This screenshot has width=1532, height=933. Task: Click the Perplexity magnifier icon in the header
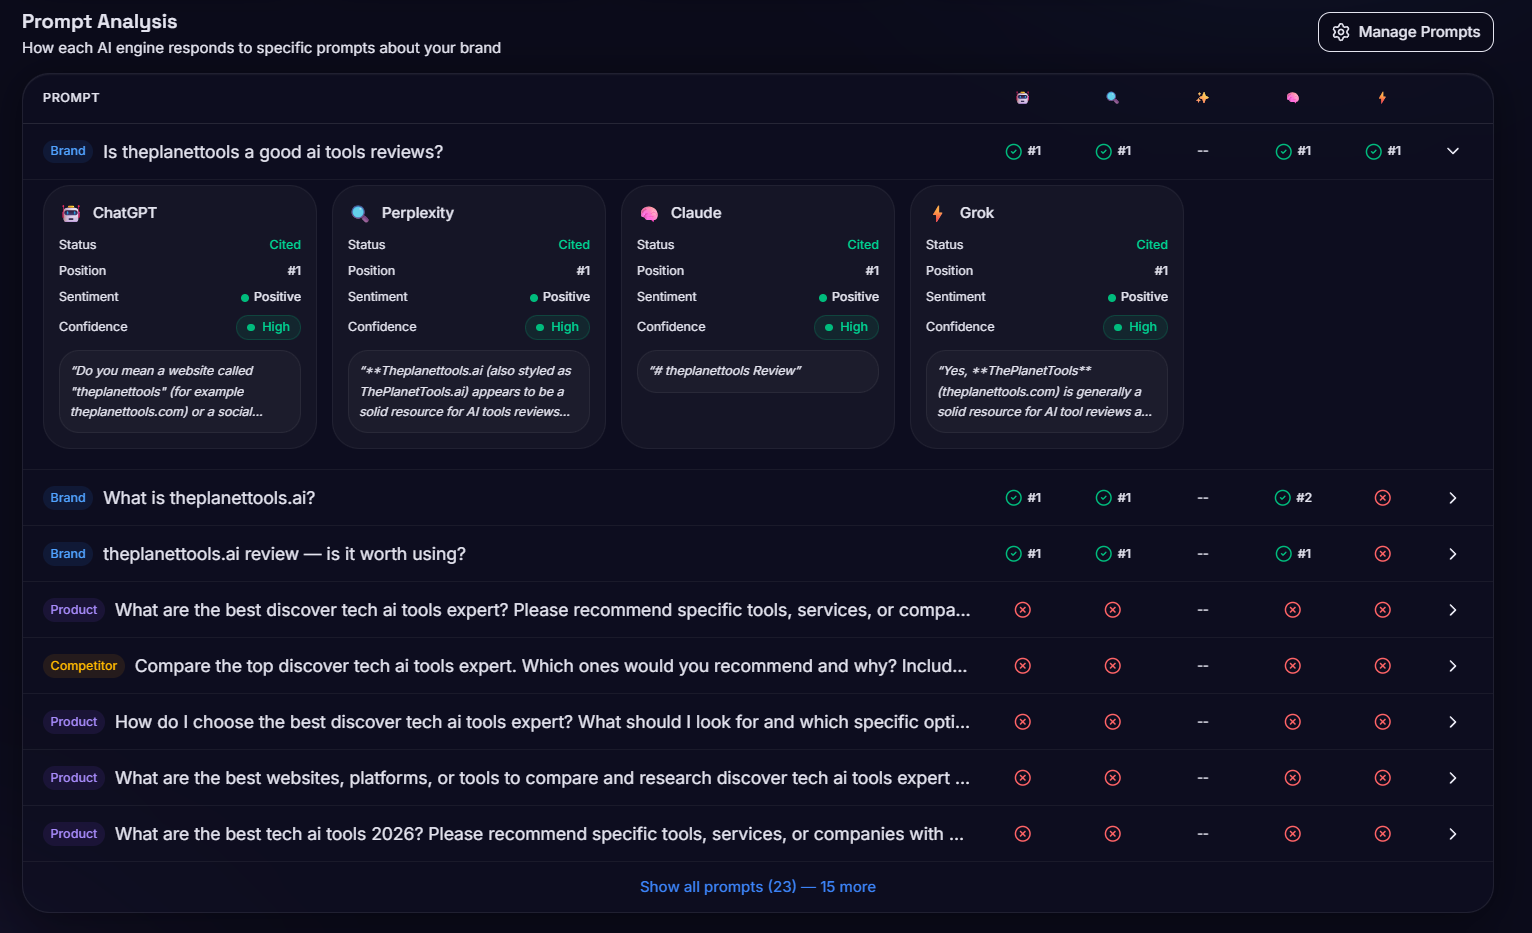click(x=1112, y=97)
